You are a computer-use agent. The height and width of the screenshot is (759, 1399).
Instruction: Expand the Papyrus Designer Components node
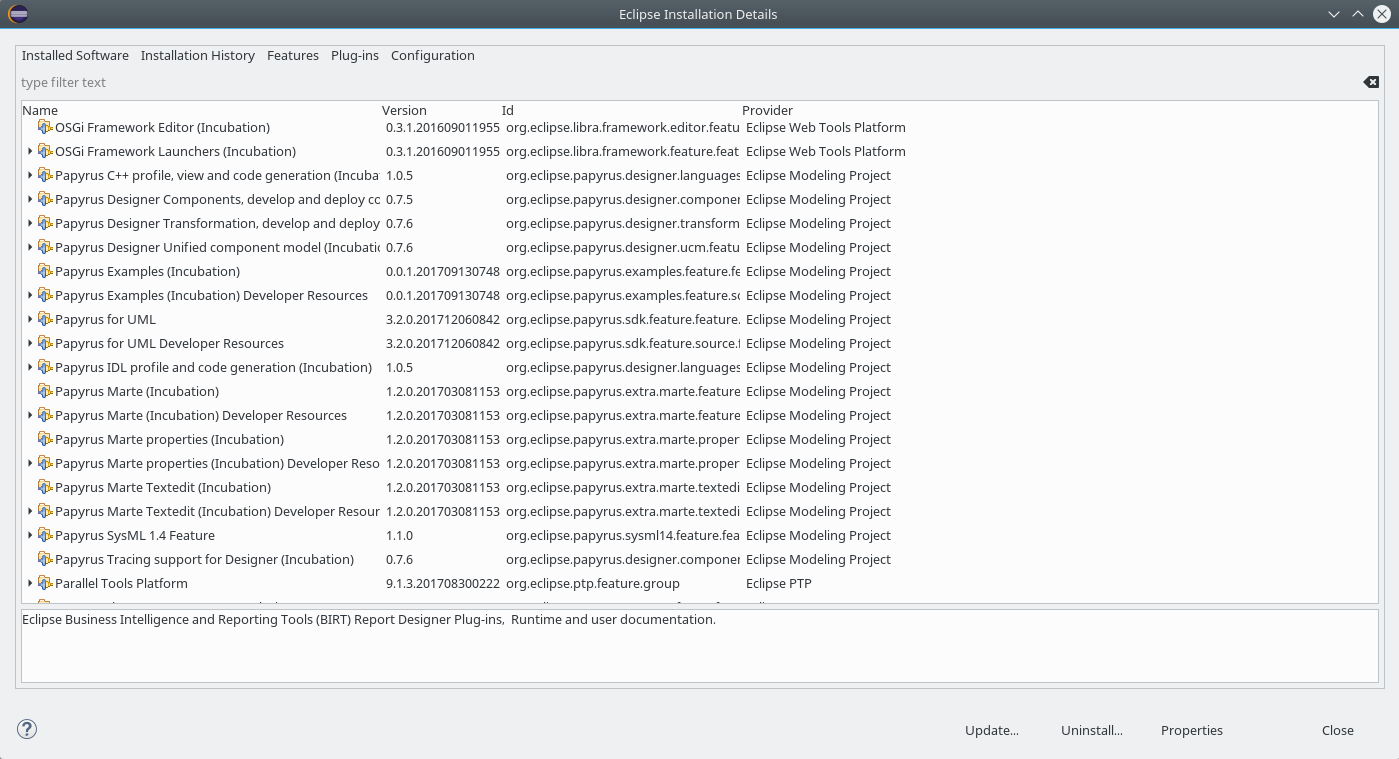click(x=30, y=199)
